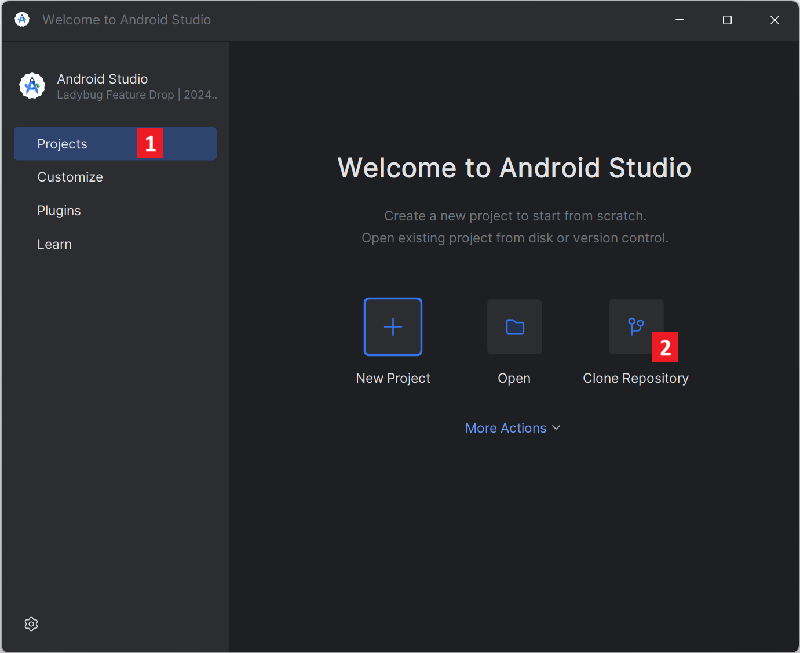Click the Open folder icon
Image resolution: width=800 pixels, height=653 pixels.
coord(514,326)
